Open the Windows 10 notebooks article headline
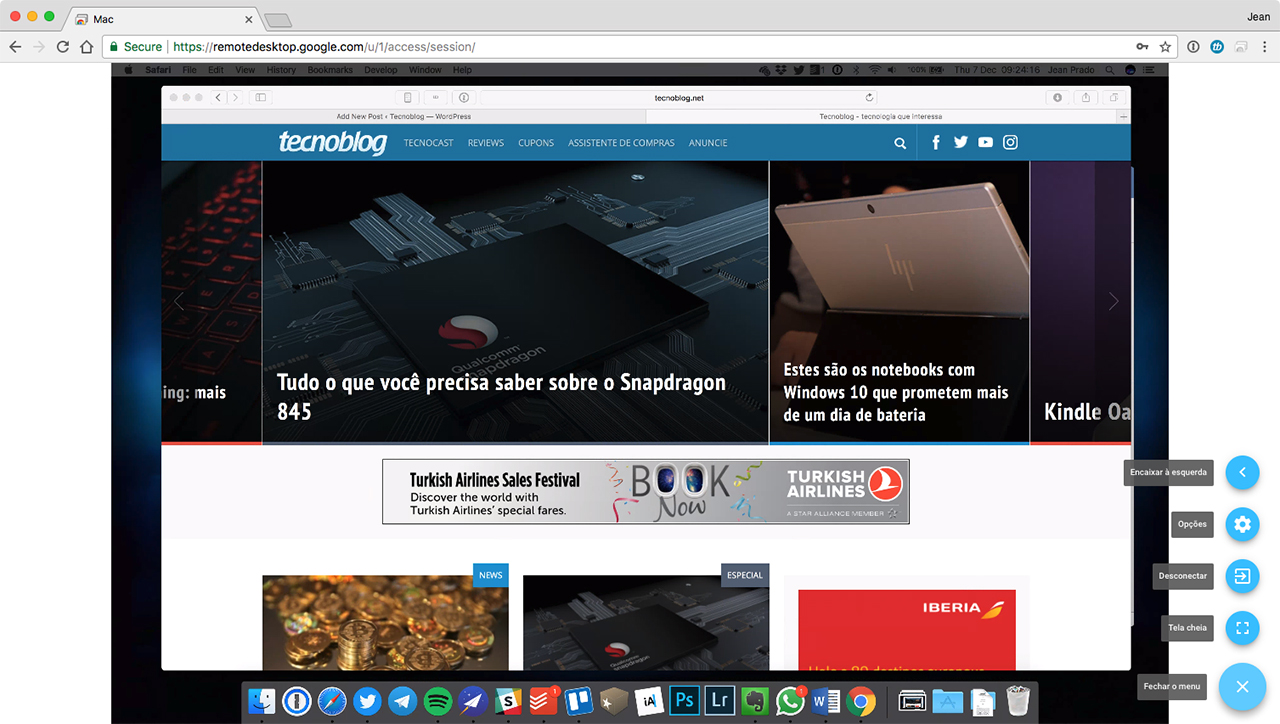Viewport: 1280px width, 724px height. click(896, 392)
